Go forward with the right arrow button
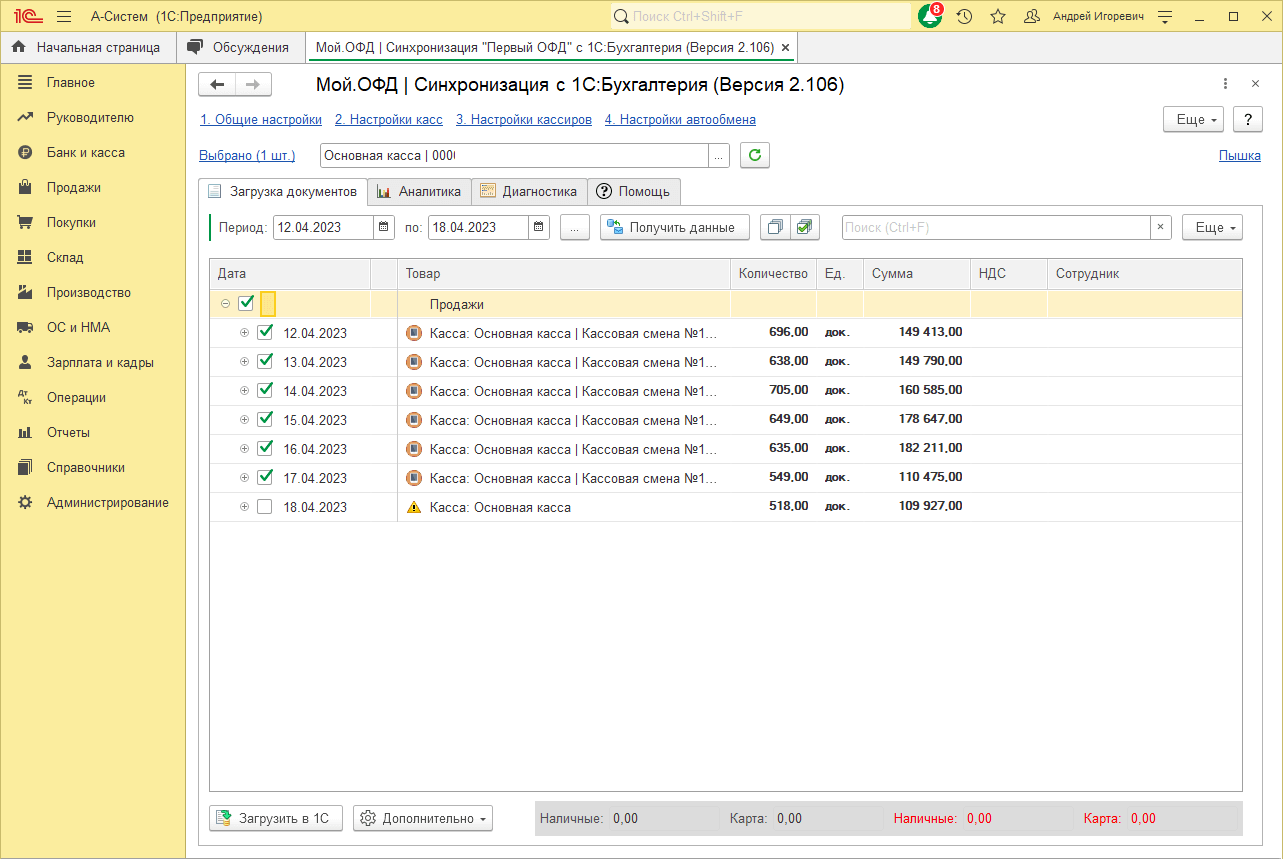 253,85
